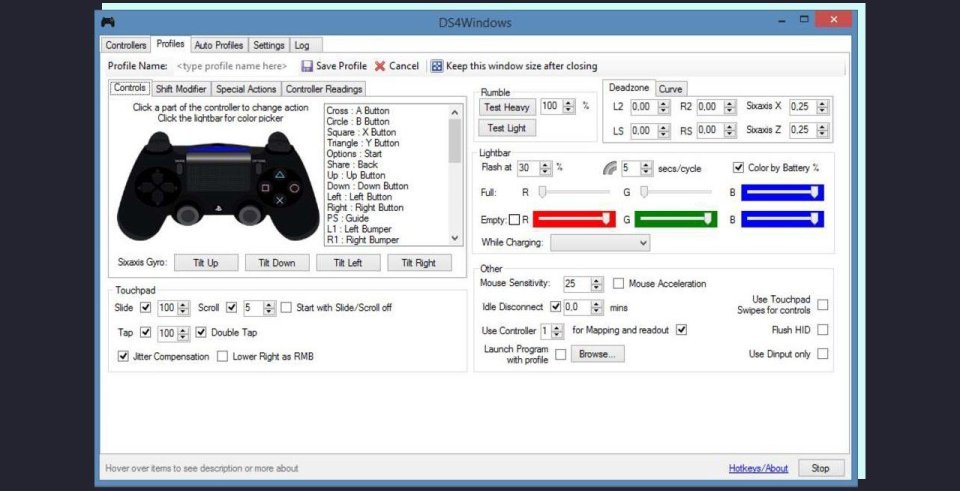
Task: Open the While Charging dropdown
Action: click(x=600, y=242)
